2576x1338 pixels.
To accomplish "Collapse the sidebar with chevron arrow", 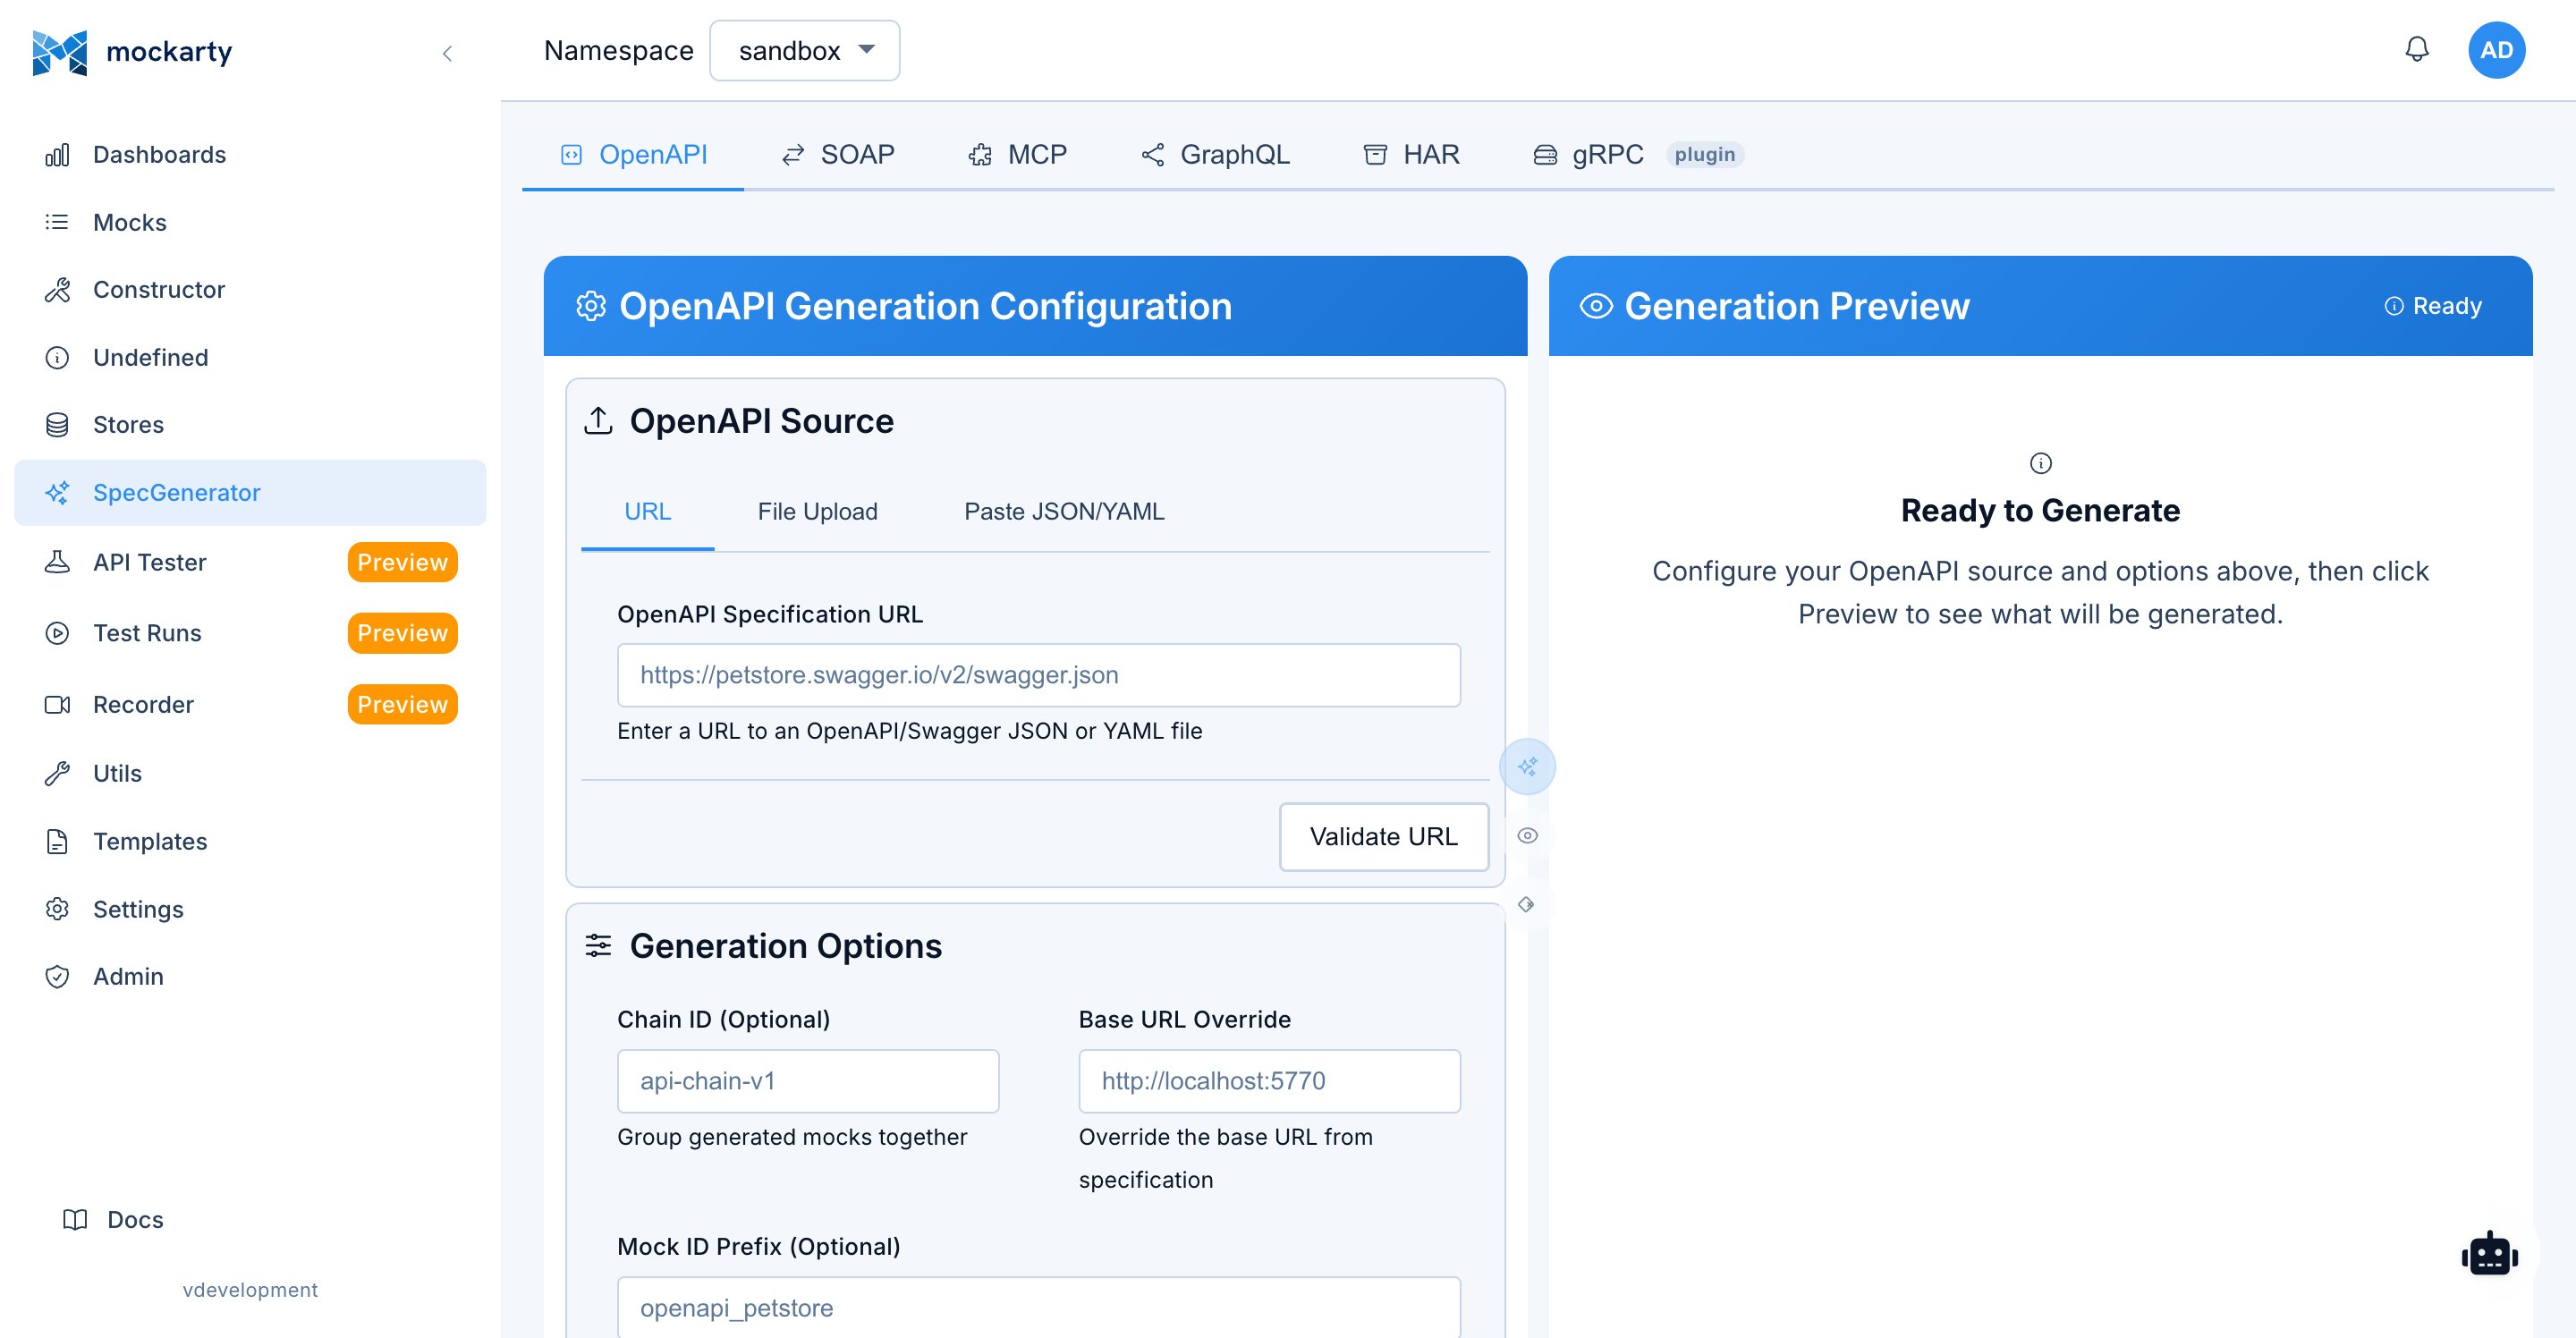I will (447, 53).
